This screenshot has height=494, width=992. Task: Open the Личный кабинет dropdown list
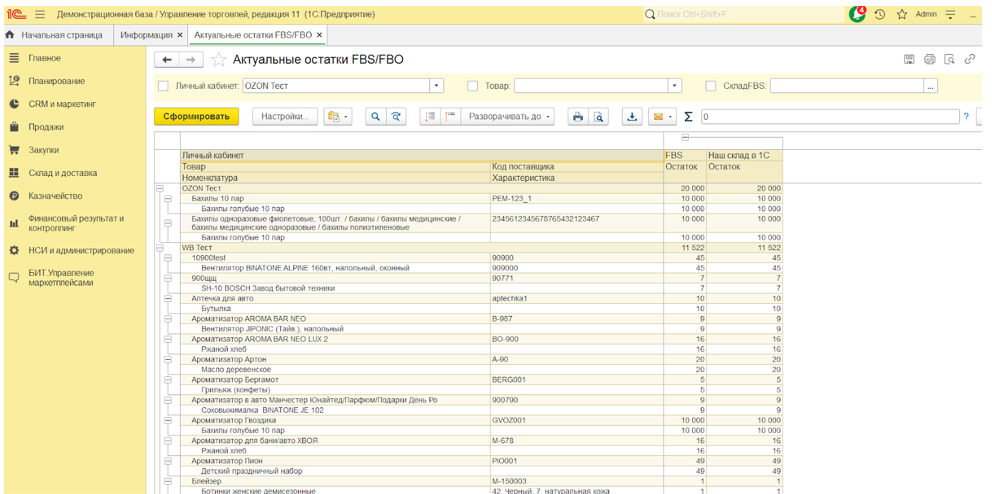pyautogui.click(x=436, y=86)
